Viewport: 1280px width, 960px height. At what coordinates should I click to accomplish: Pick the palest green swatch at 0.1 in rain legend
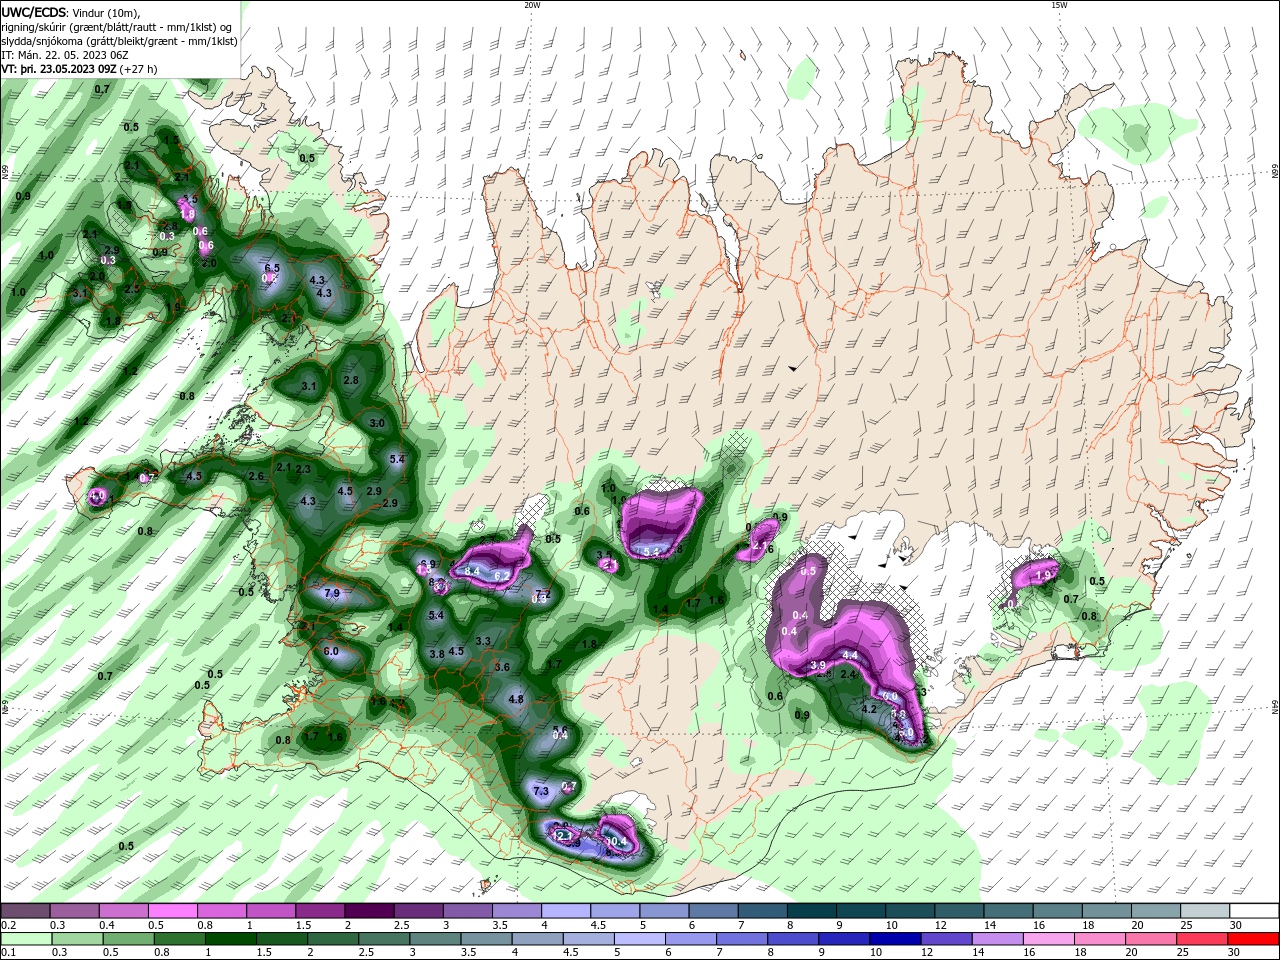tap(25, 939)
